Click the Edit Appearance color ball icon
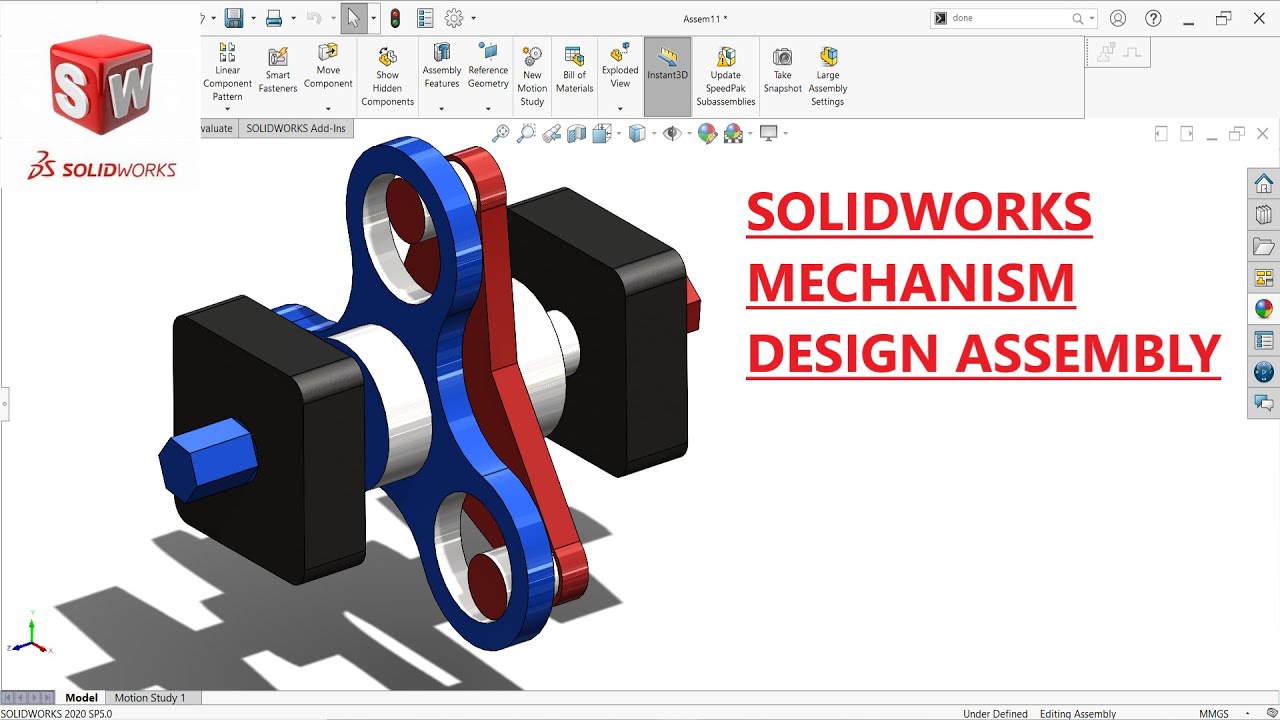This screenshot has height=720, width=1280. point(707,133)
